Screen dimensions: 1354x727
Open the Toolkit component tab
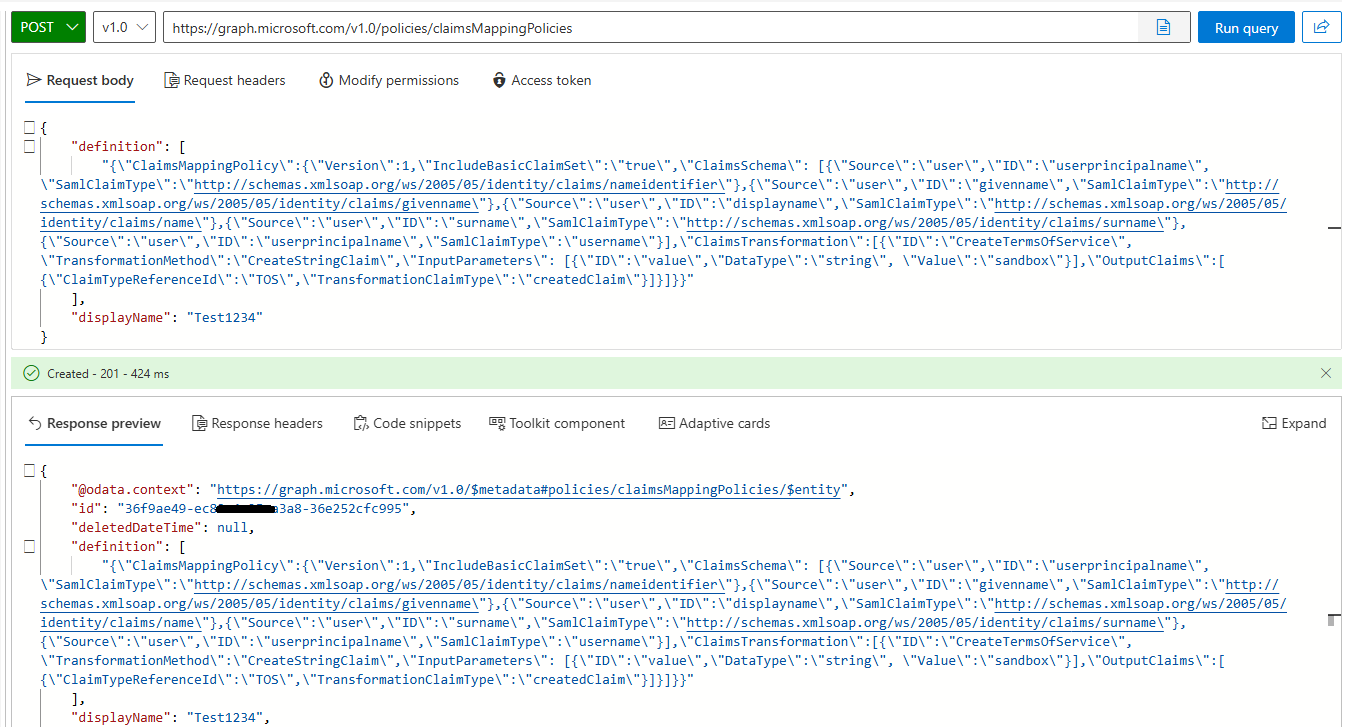click(x=557, y=423)
